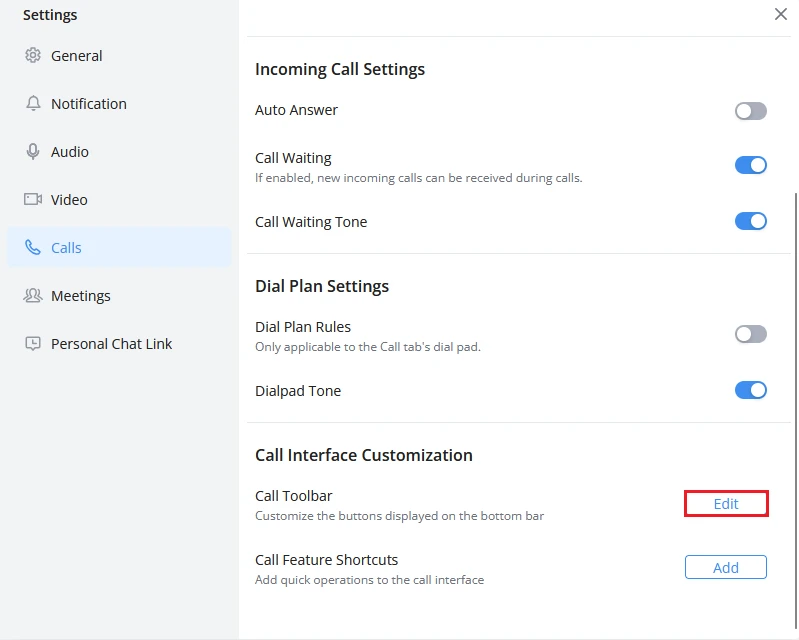Add a Call Feature Shortcut
The image size is (799, 640).
coord(726,567)
